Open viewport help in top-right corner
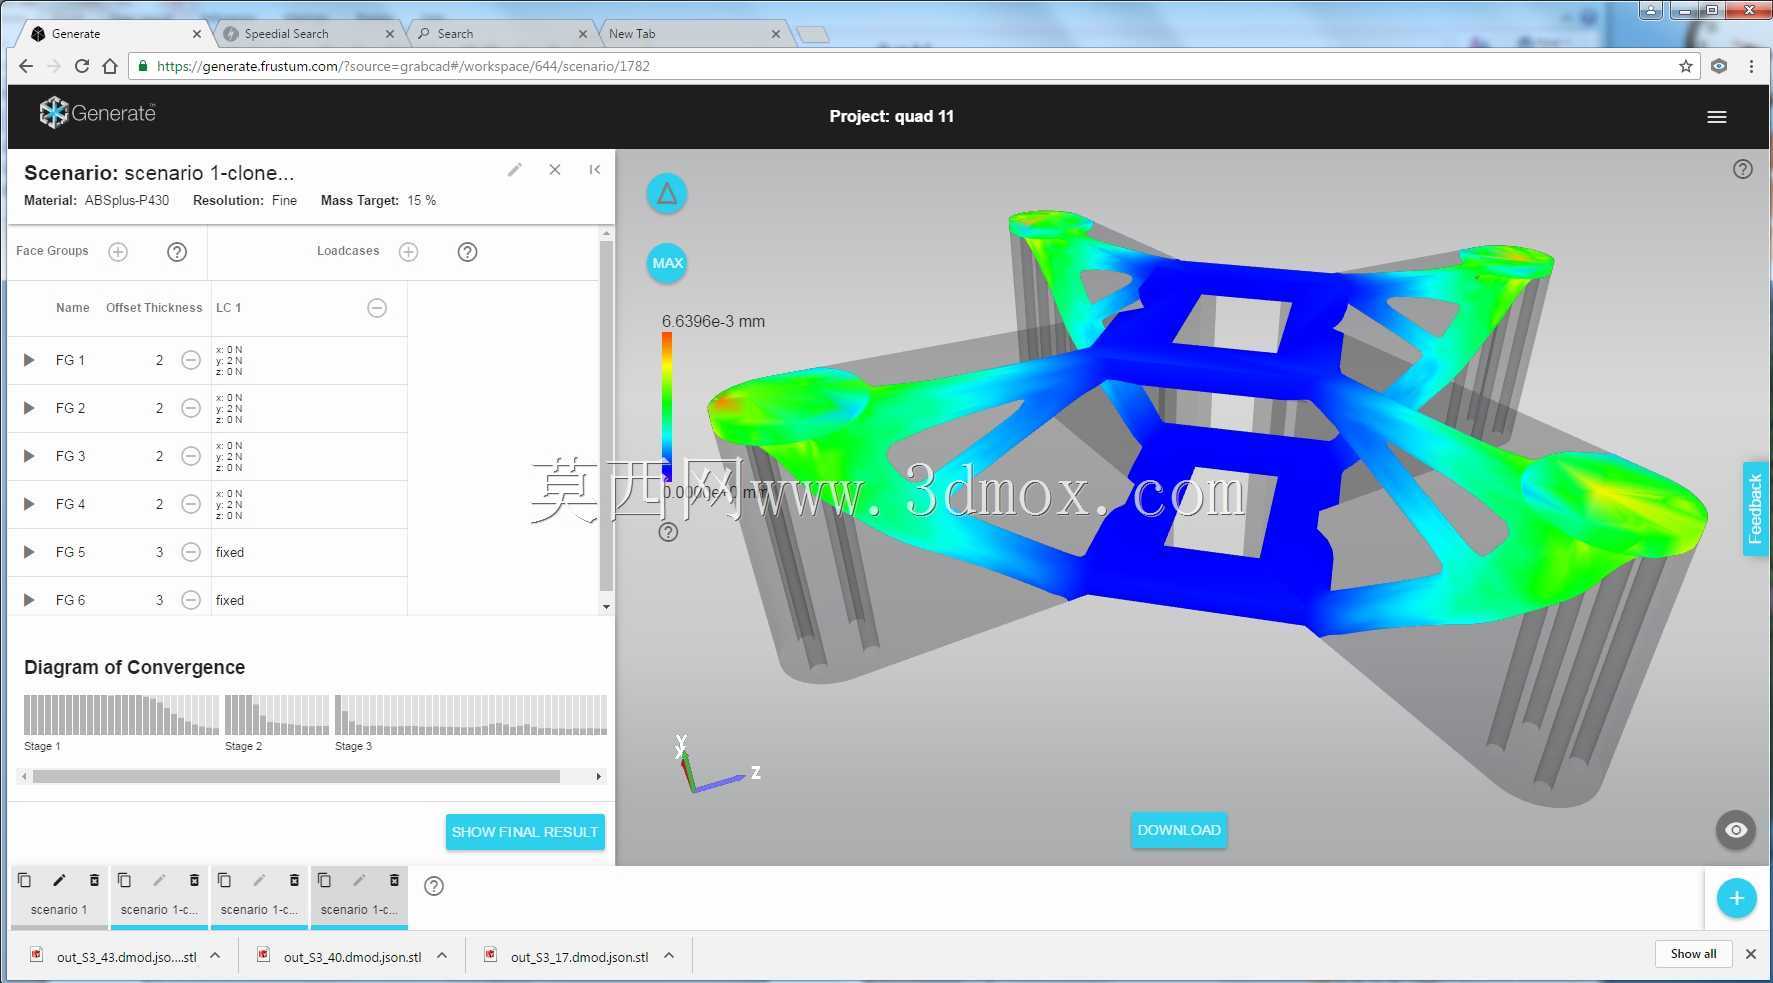 pyautogui.click(x=1743, y=169)
